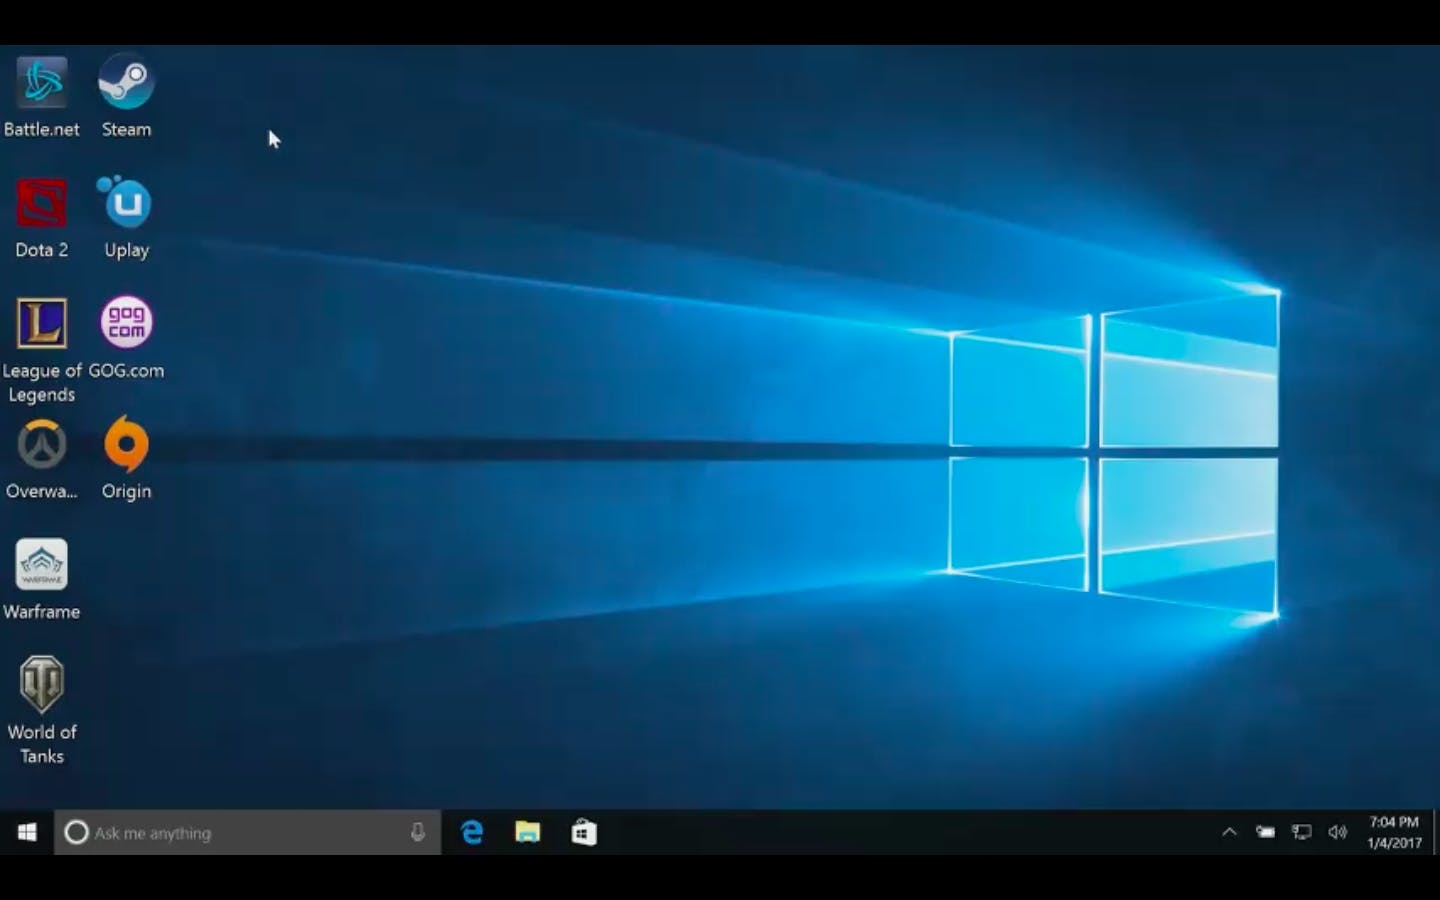Open File Explorer from the taskbar
1440x900 pixels.
pos(527,832)
